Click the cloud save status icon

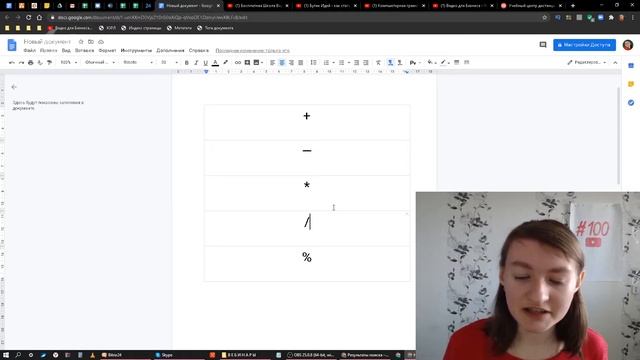pyautogui.click(x=101, y=42)
